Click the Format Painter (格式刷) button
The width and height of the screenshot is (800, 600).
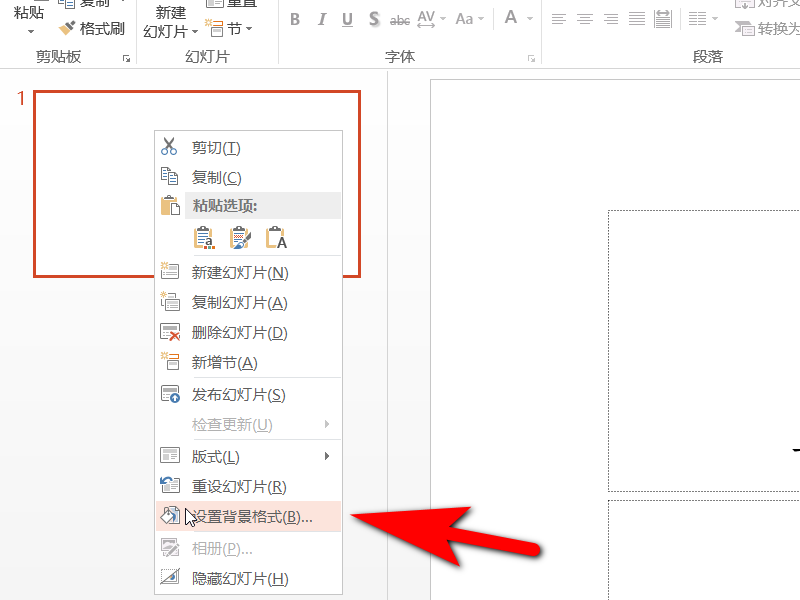[92, 29]
